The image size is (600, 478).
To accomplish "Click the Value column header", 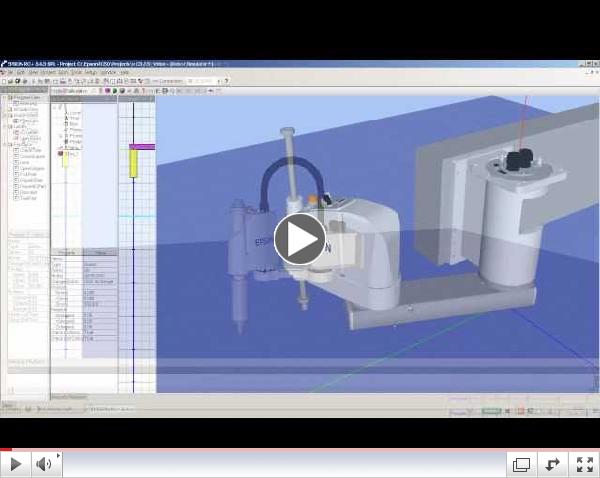I will click(100, 253).
